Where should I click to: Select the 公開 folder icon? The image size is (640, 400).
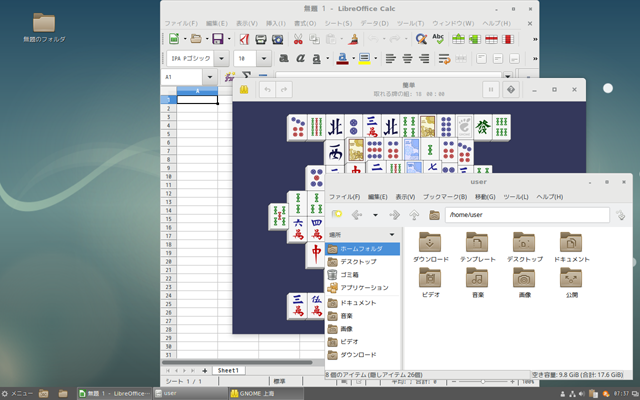[571, 278]
